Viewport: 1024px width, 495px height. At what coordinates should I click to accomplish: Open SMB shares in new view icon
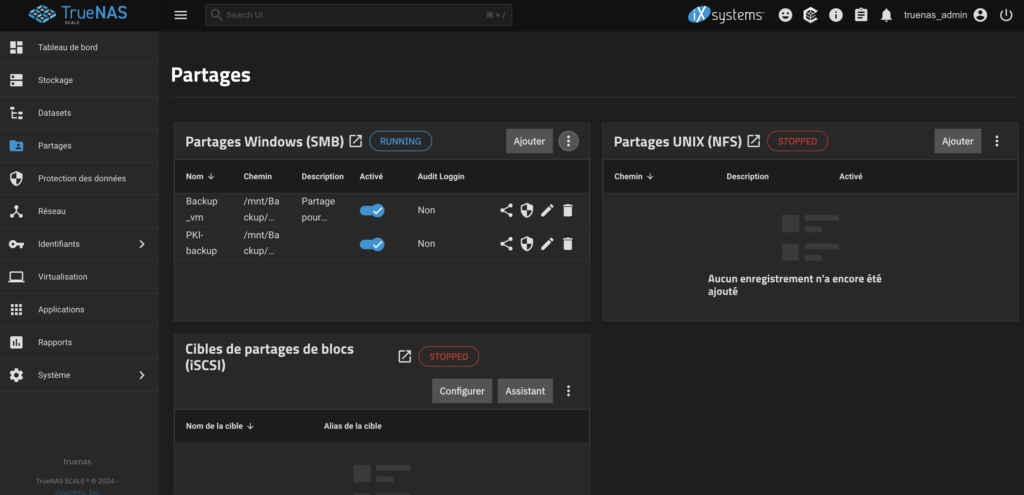[355, 141]
